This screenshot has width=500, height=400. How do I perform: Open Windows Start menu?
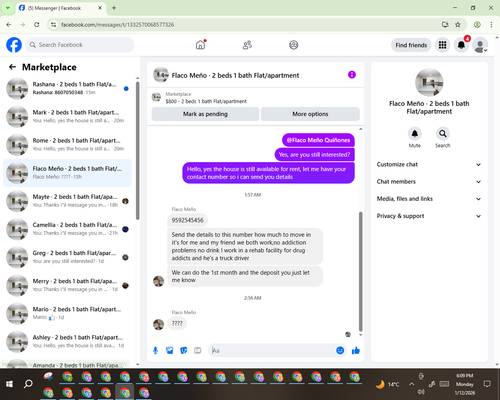coord(9,384)
